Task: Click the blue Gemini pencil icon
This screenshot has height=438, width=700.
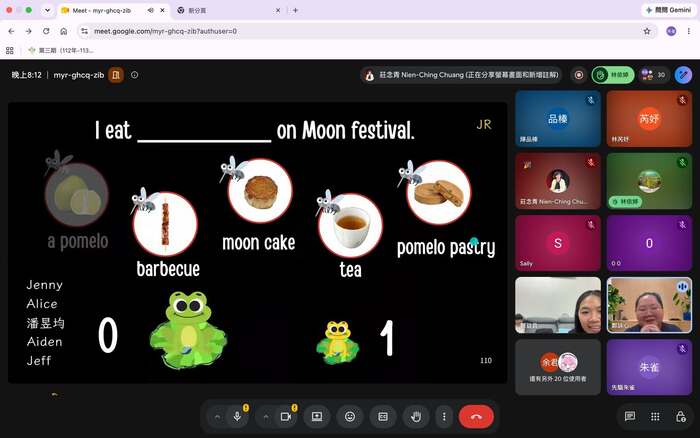Action: [683, 75]
